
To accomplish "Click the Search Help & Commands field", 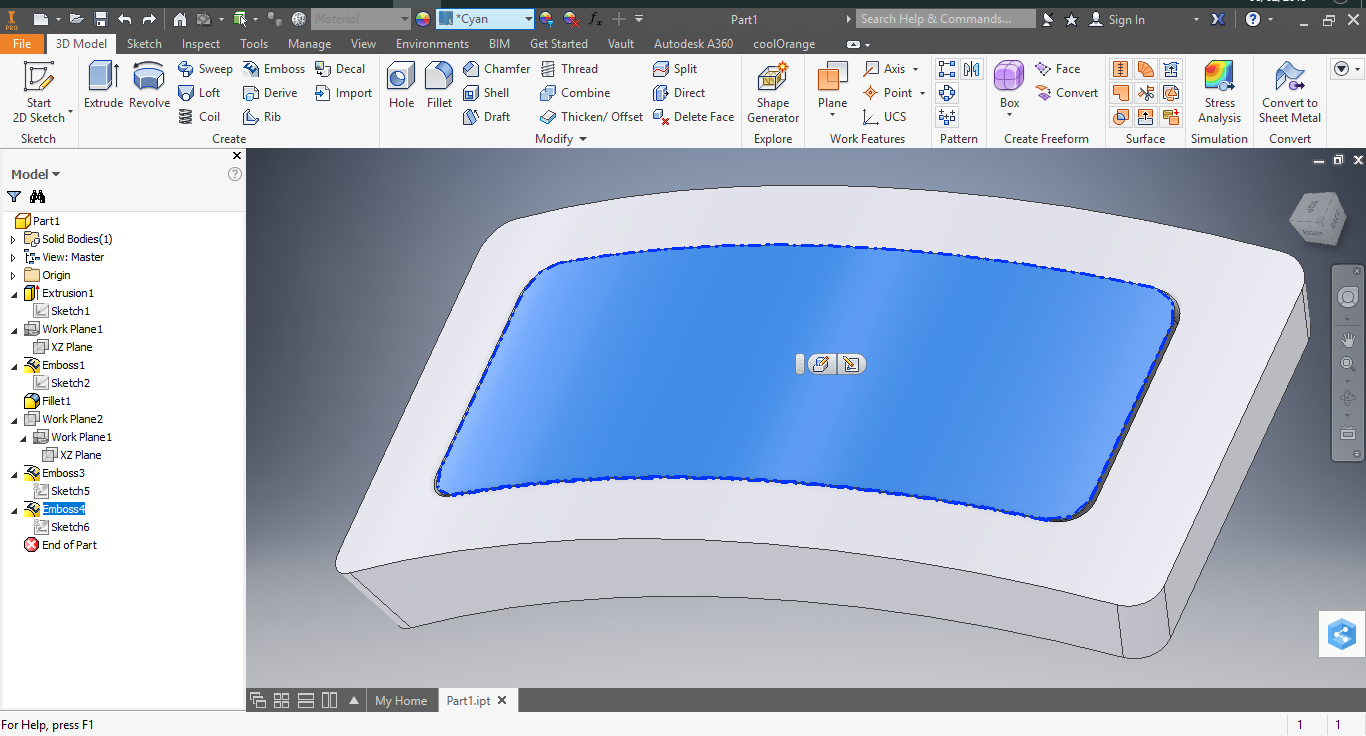I will coord(946,19).
